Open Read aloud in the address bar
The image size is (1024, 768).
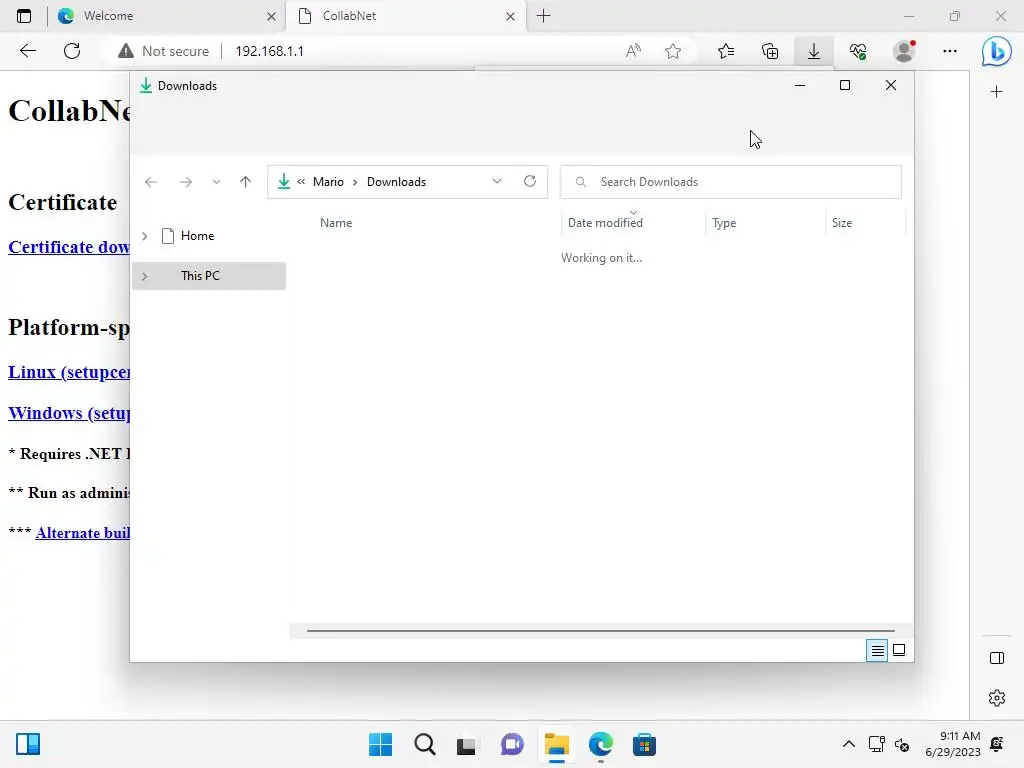633,51
